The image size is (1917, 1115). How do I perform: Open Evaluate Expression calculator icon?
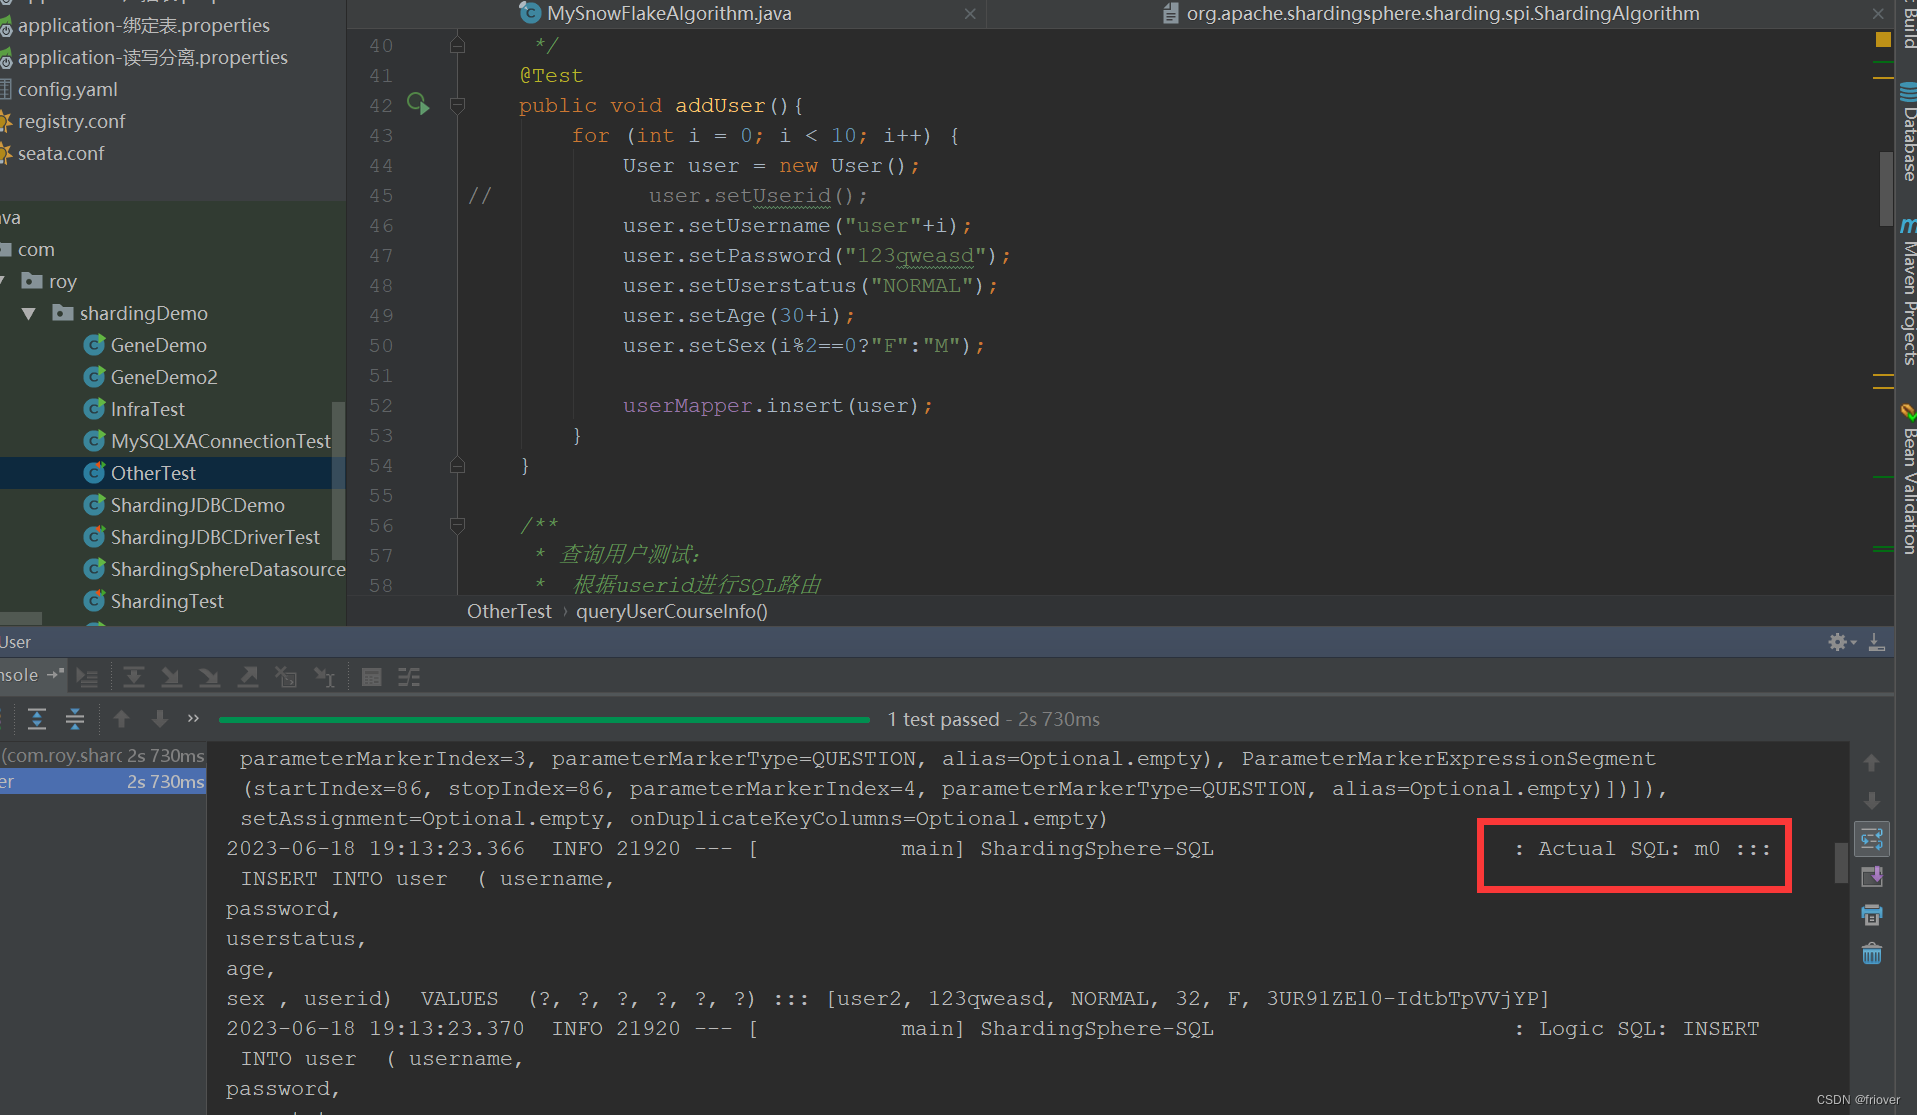(371, 678)
